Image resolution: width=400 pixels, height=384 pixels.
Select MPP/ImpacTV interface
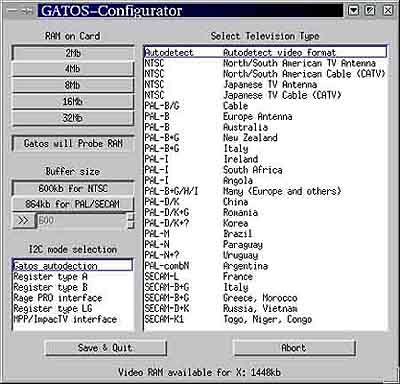(72, 319)
